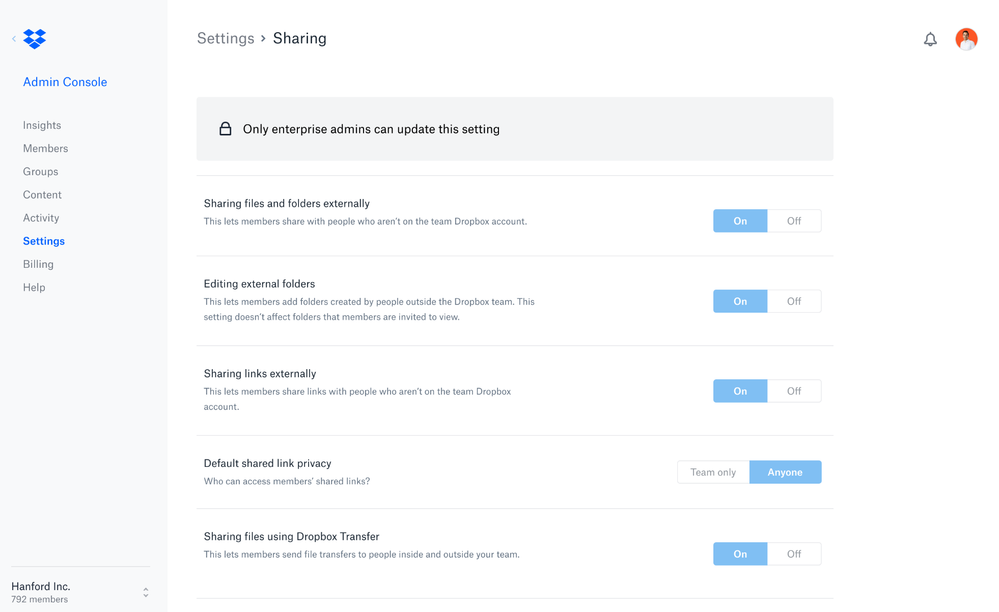Viewport: 999px width, 612px height.
Task: Open the Help page
Action: pyautogui.click(x=34, y=287)
